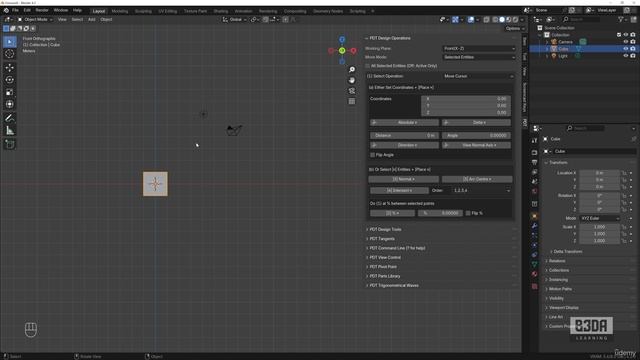Open the Window menu

click(x=61, y=10)
